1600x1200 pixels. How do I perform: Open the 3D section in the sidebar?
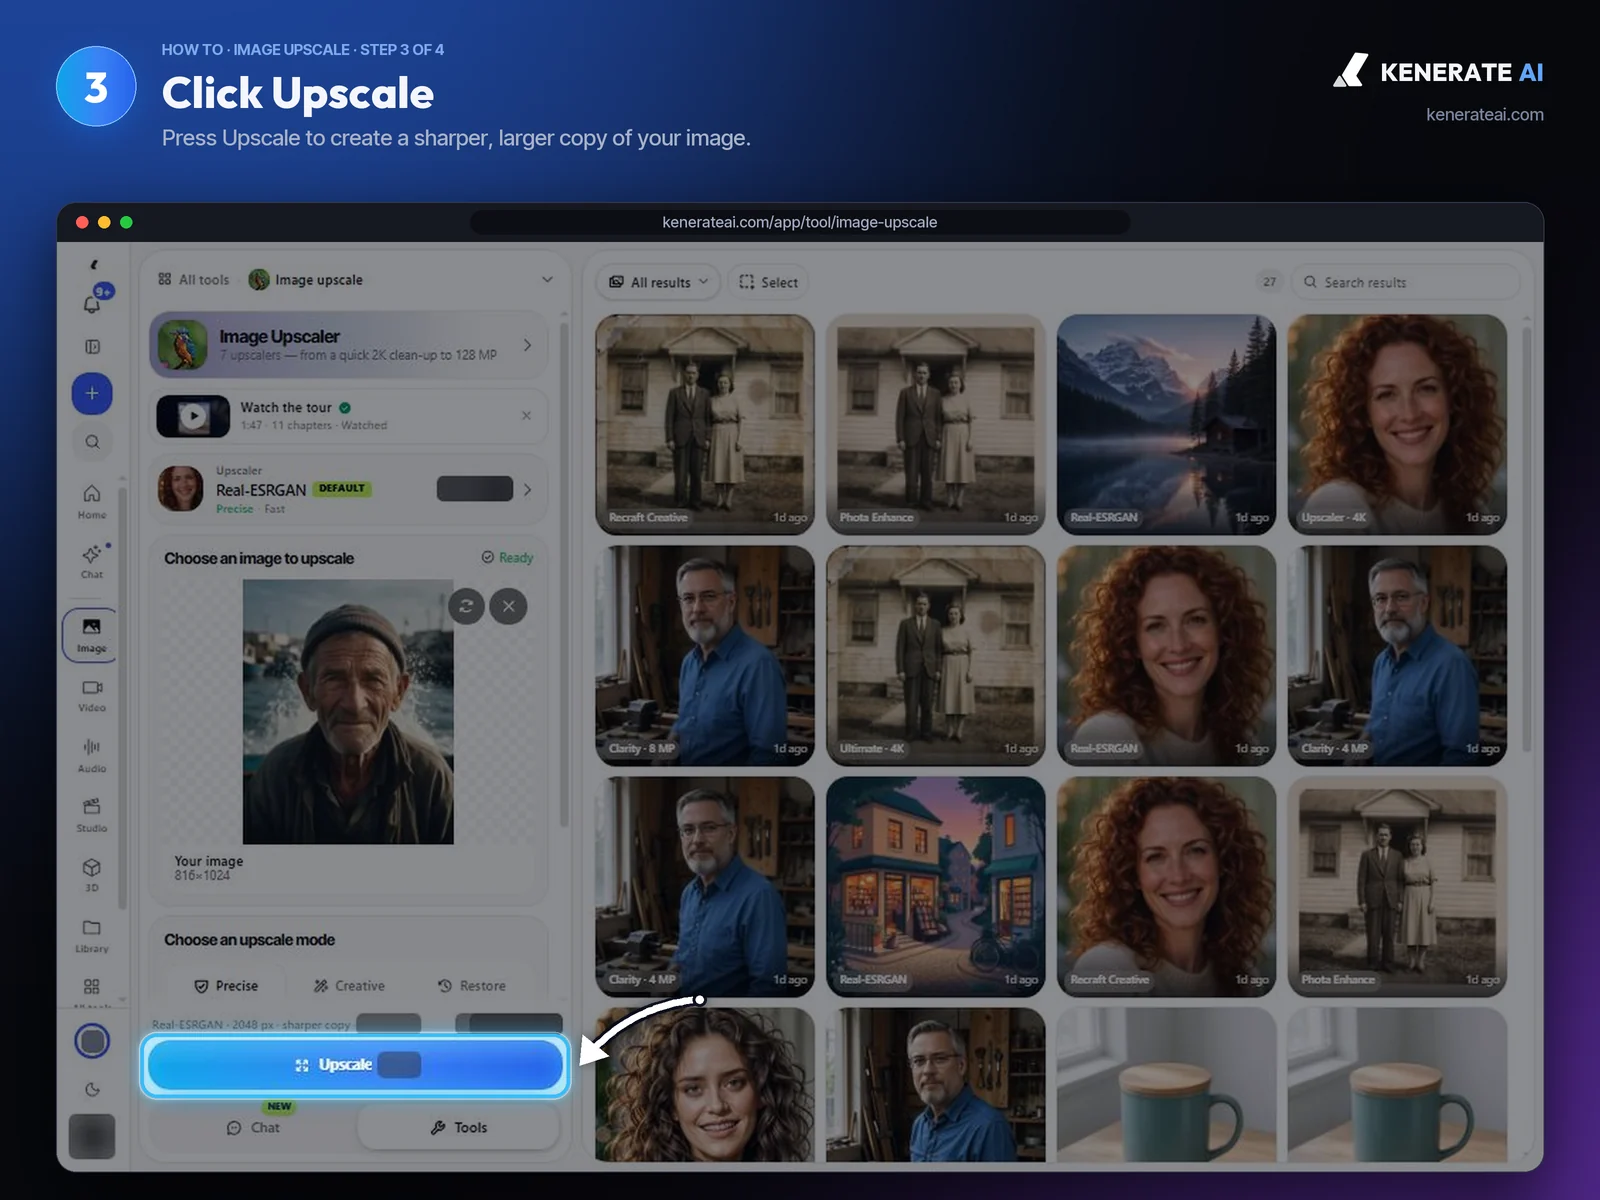click(x=92, y=875)
